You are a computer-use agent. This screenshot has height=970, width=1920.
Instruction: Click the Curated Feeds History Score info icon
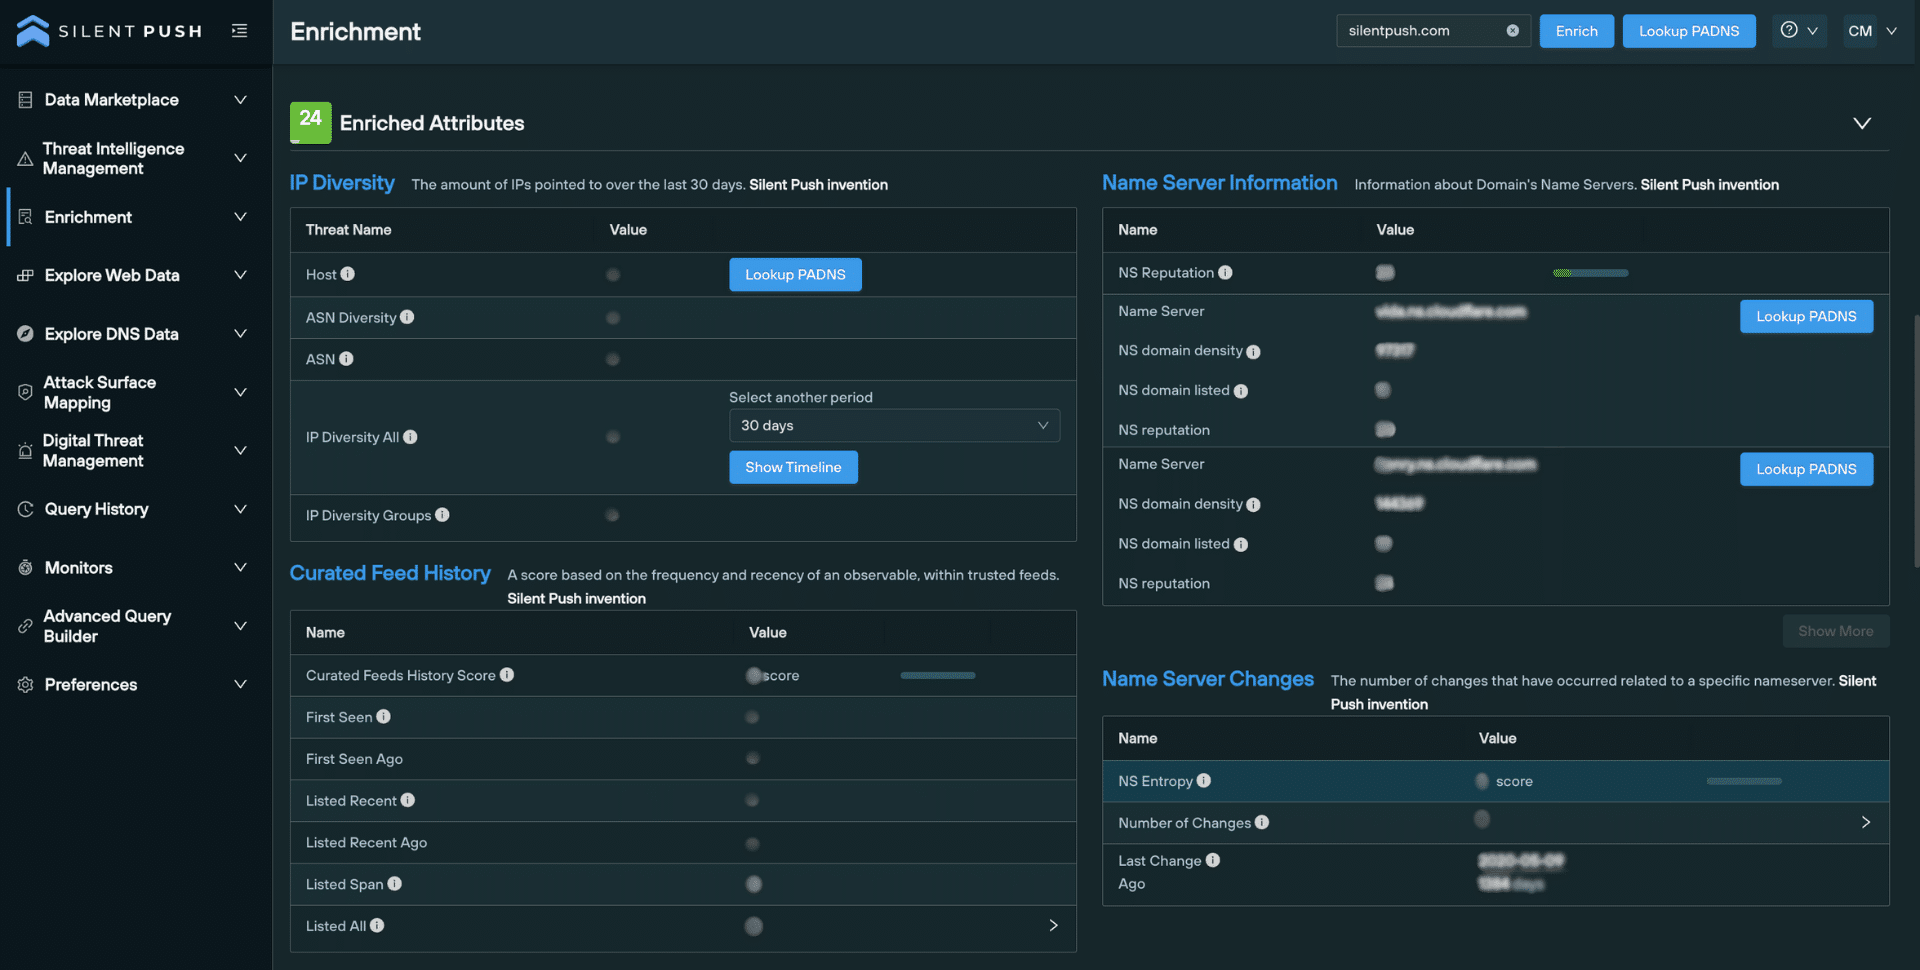point(507,675)
